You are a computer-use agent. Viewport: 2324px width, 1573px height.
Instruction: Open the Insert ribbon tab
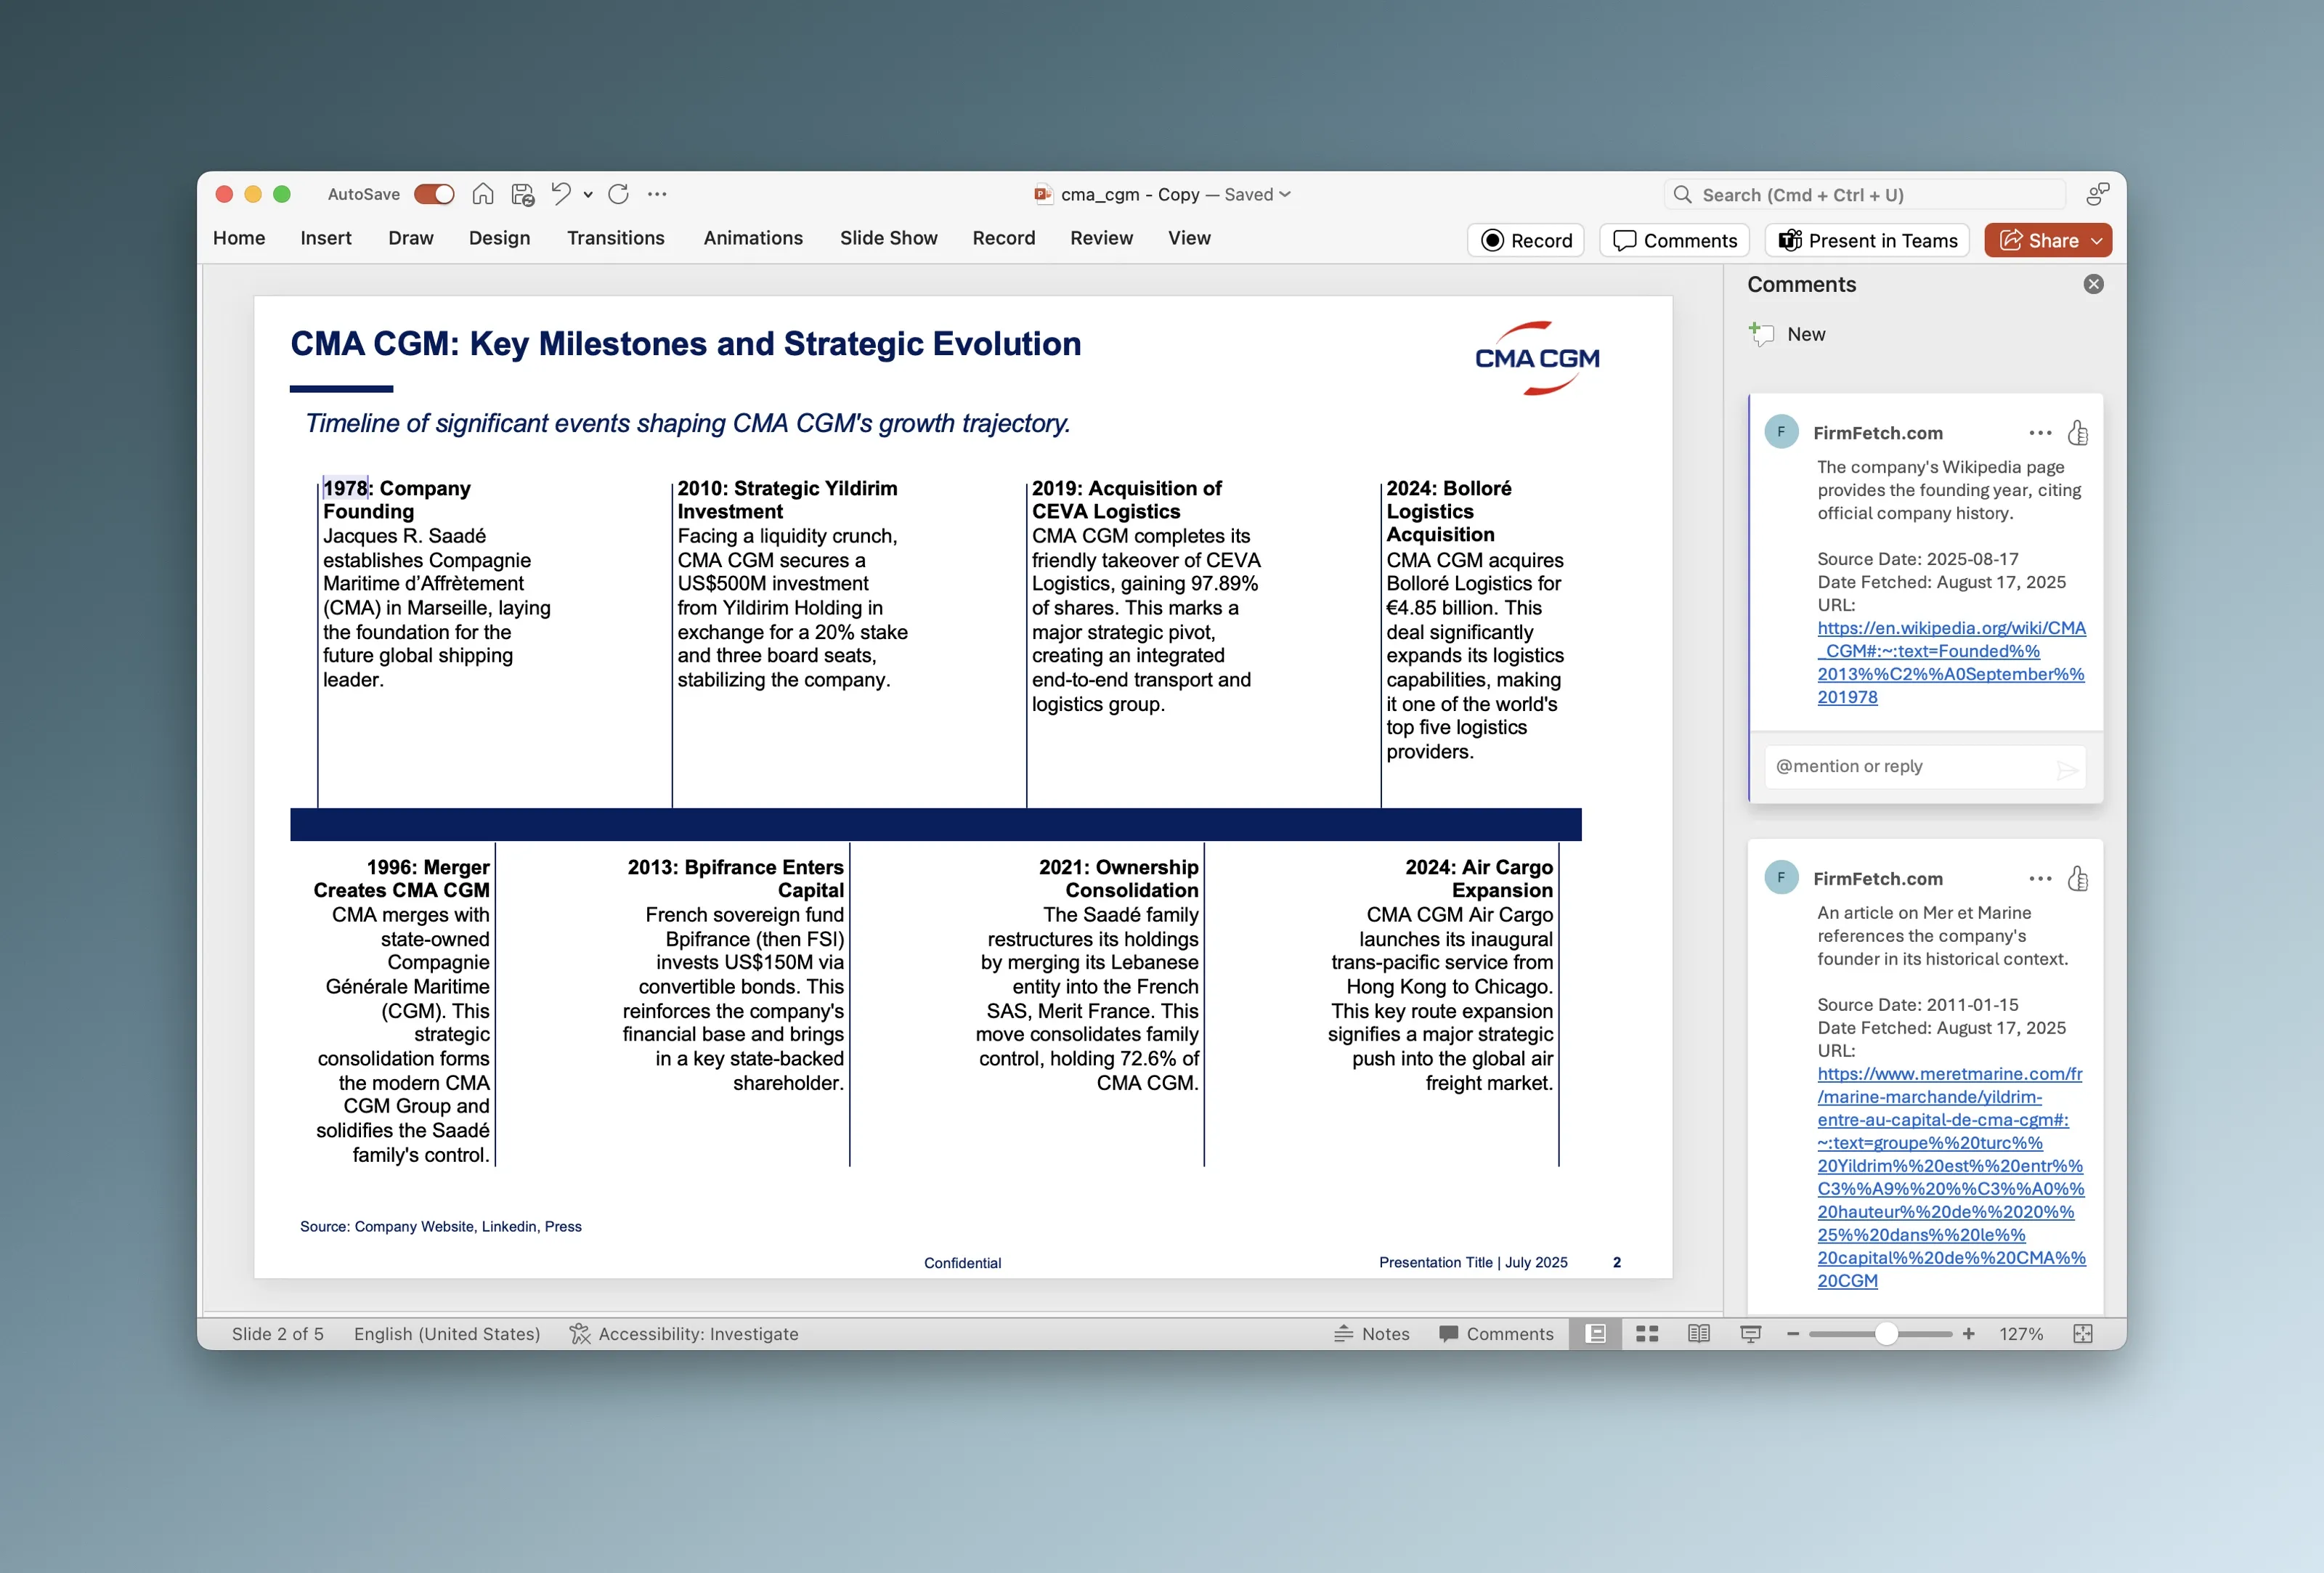point(326,238)
